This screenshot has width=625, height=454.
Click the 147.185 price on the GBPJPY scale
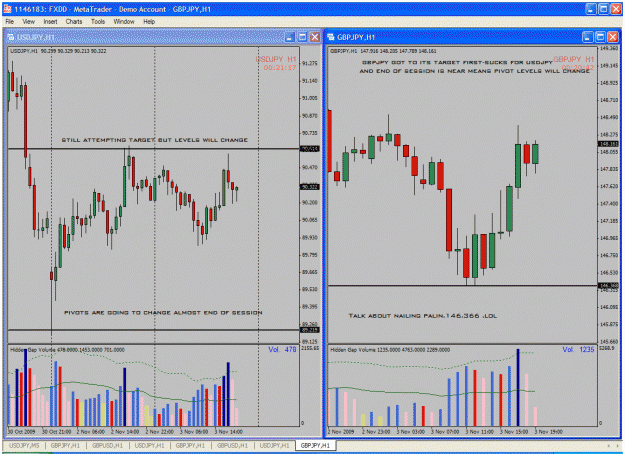[x=609, y=220]
